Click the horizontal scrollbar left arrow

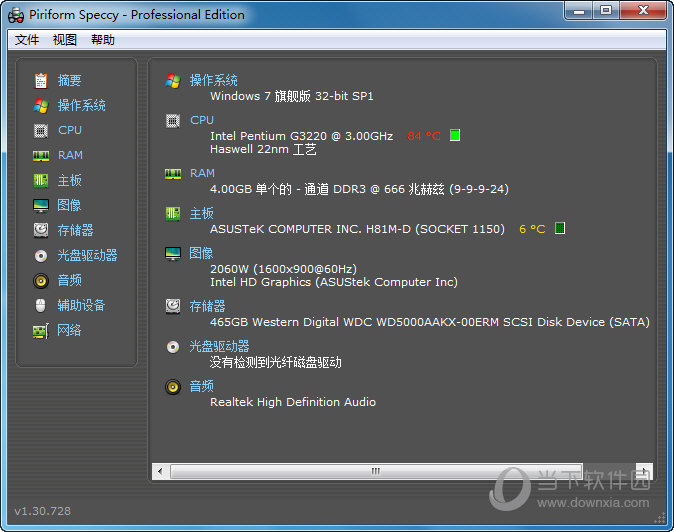pyautogui.click(x=158, y=470)
